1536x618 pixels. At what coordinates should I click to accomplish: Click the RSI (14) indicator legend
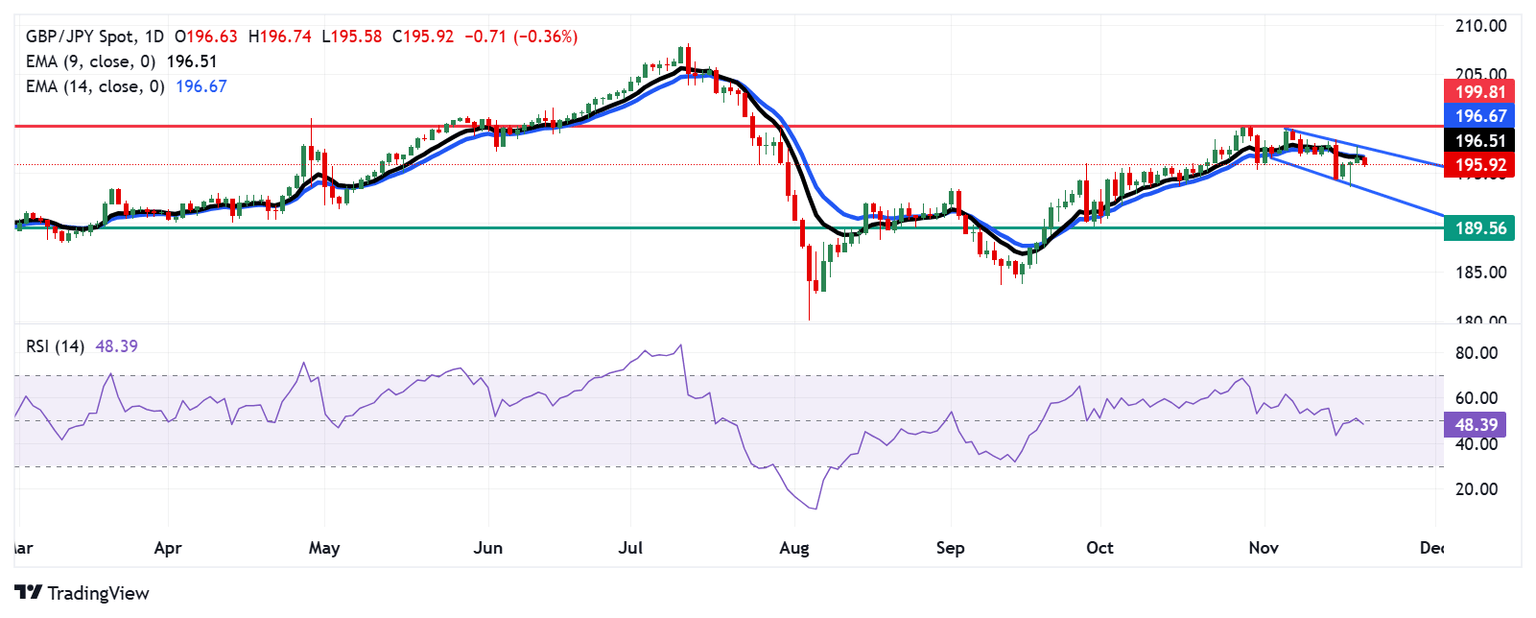(x=56, y=346)
